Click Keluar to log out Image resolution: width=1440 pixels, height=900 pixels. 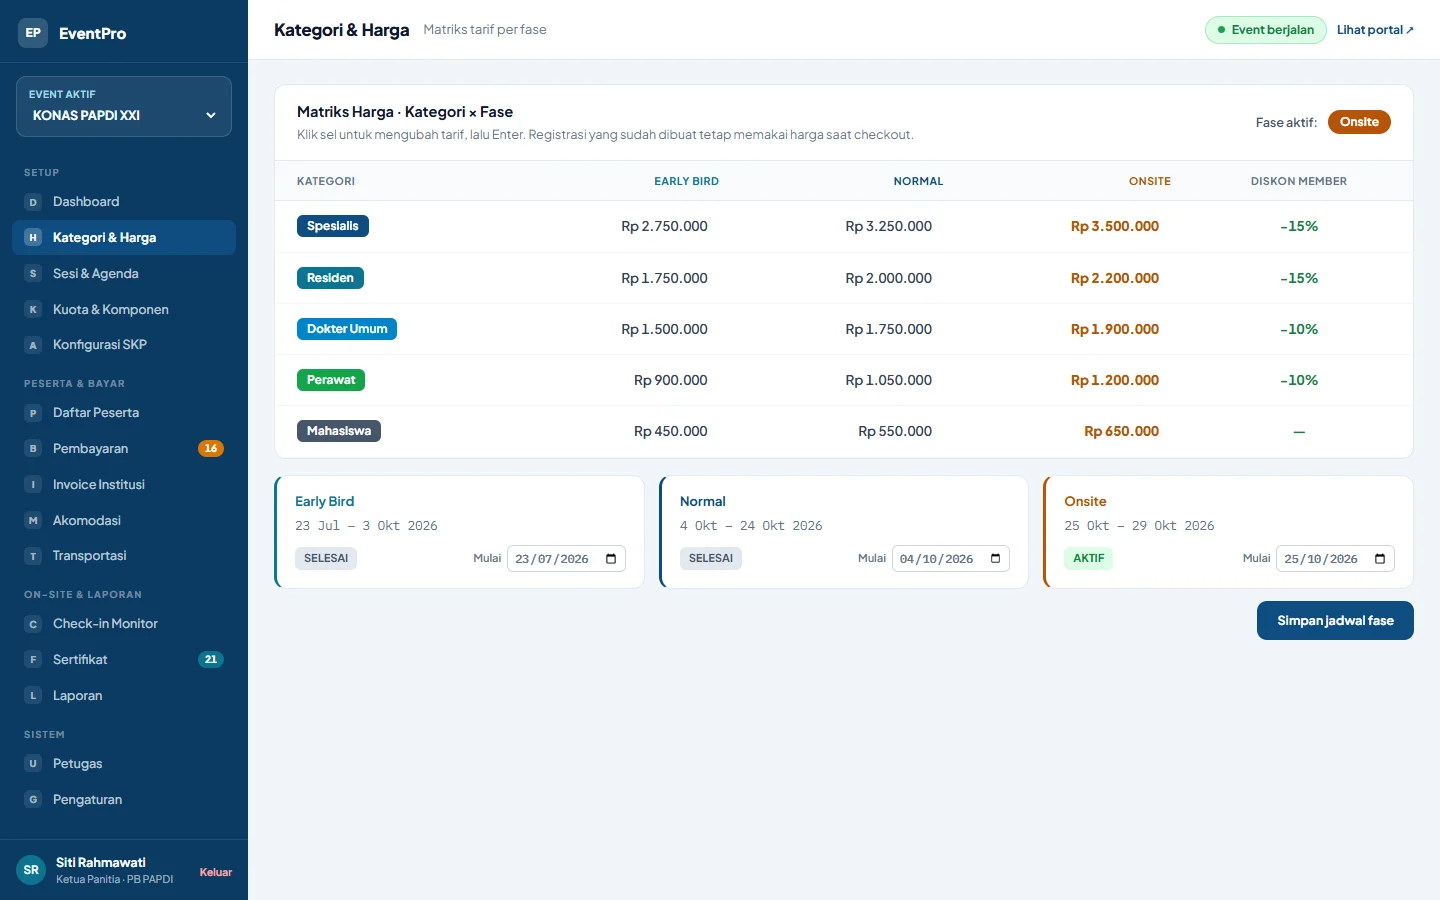coord(215,872)
